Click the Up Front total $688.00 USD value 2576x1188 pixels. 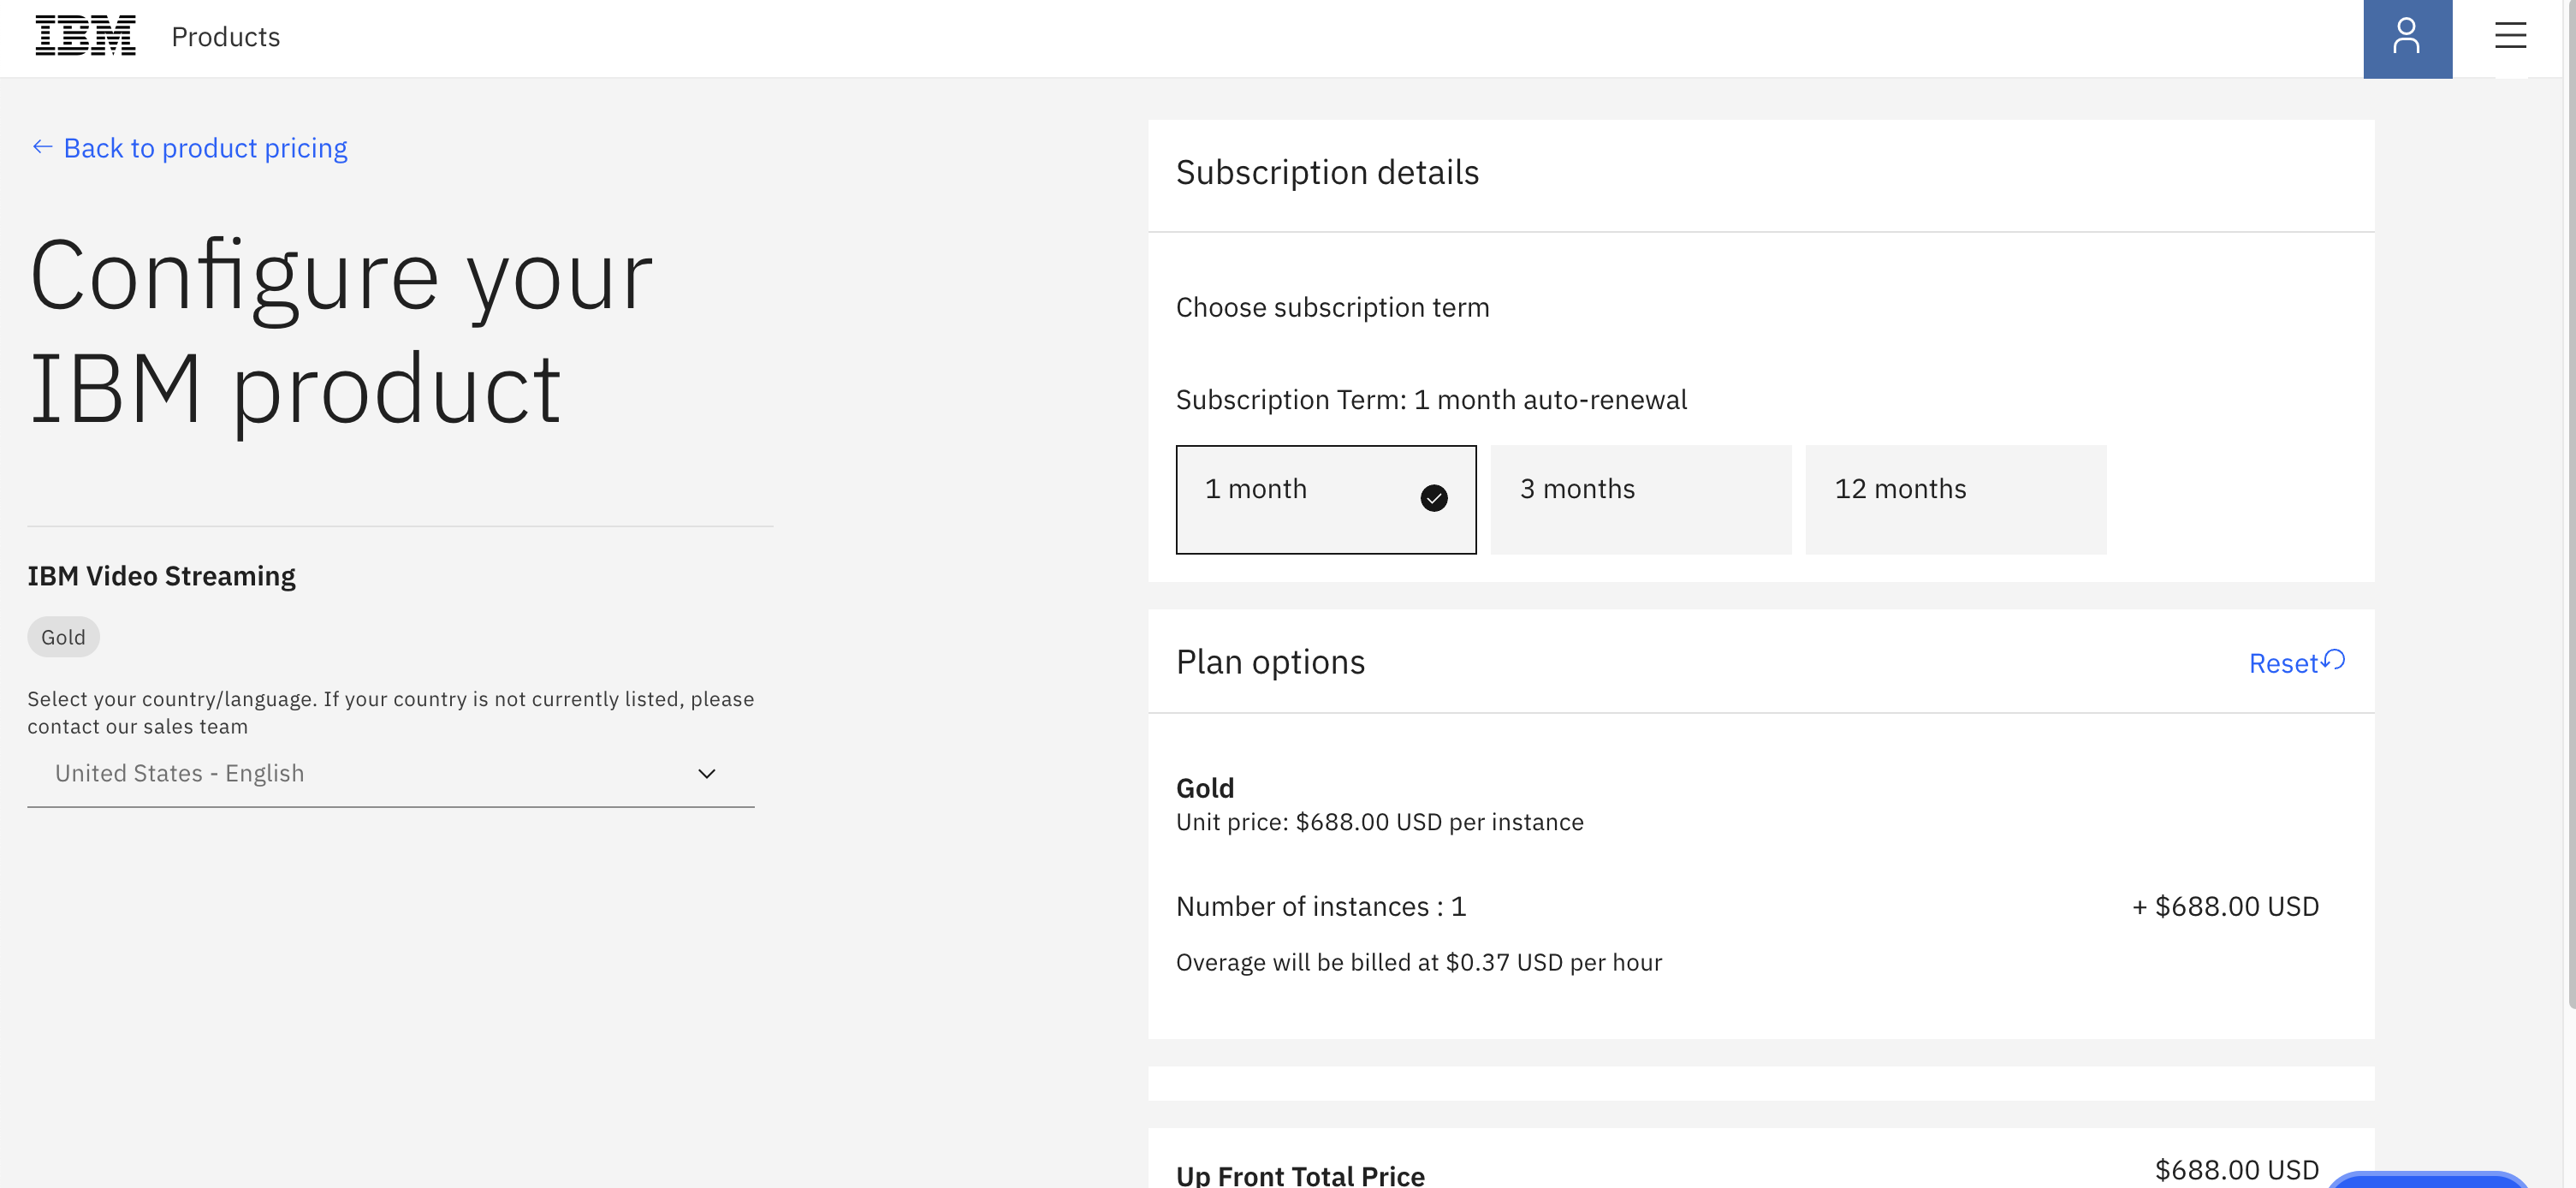click(2237, 1169)
